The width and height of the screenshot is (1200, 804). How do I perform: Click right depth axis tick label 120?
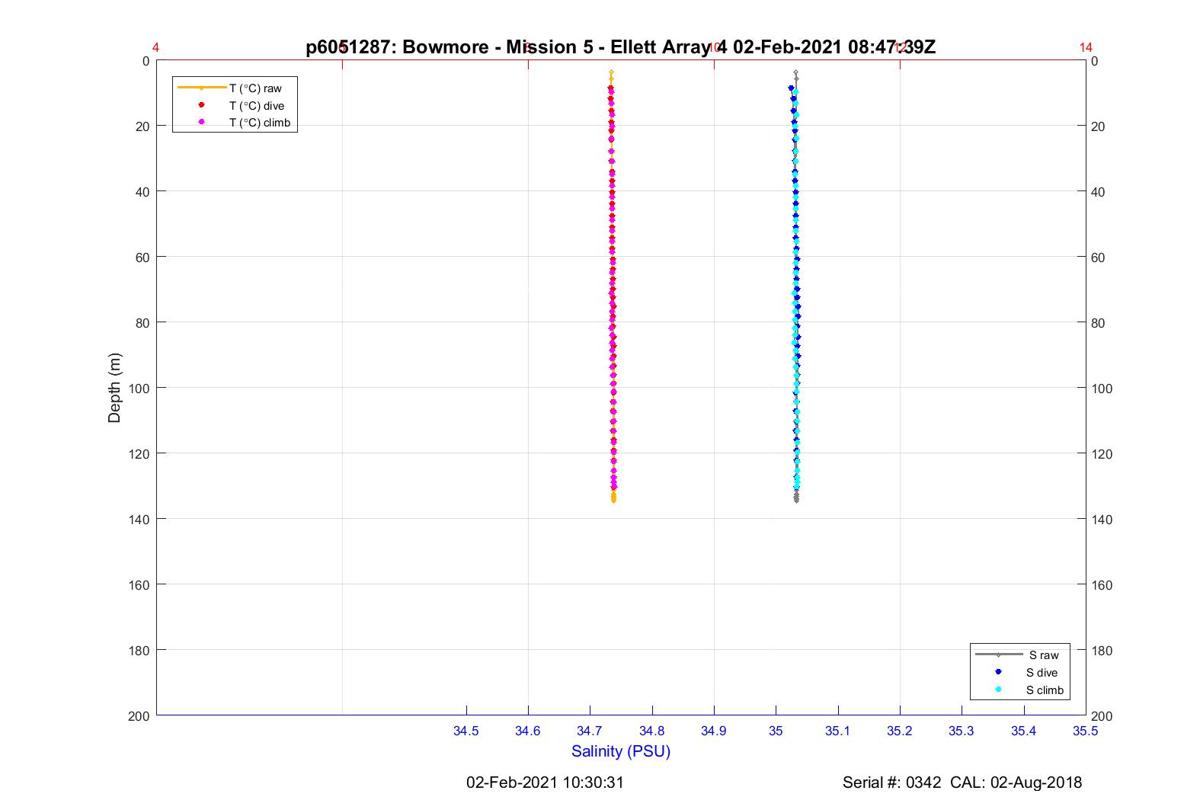(1102, 454)
